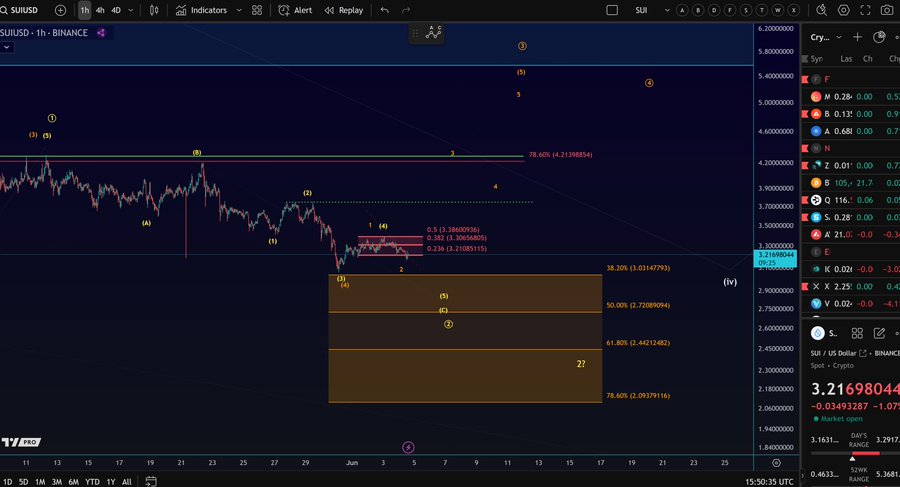Image resolution: width=900 pixels, height=487 pixels.
Task: Redo the last chart action
Action: (406, 10)
